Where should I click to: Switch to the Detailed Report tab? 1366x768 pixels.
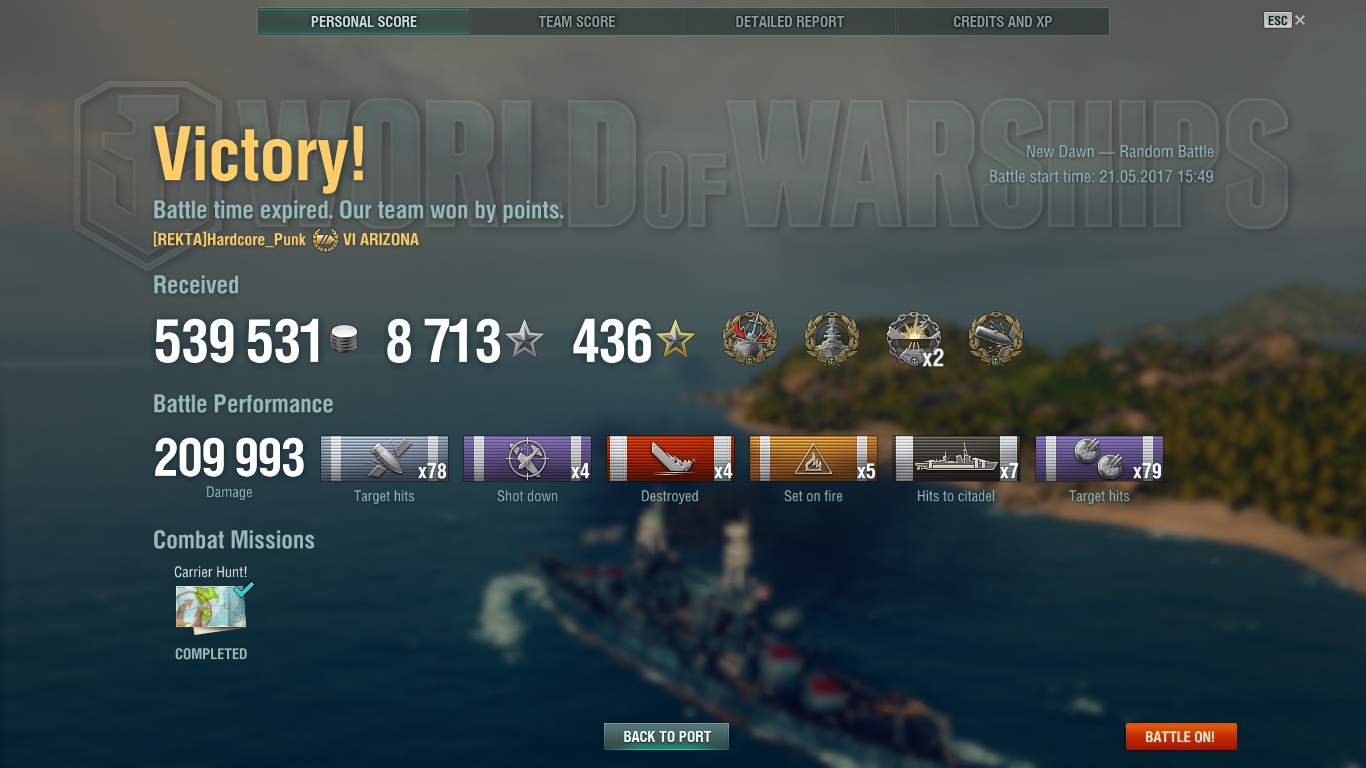tap(790, 21)
